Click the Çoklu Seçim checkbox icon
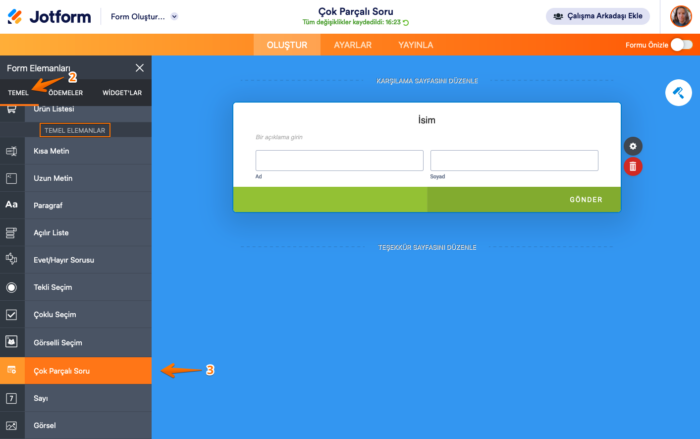This screenshot has height=439, width=700. (x=12, y=315)
